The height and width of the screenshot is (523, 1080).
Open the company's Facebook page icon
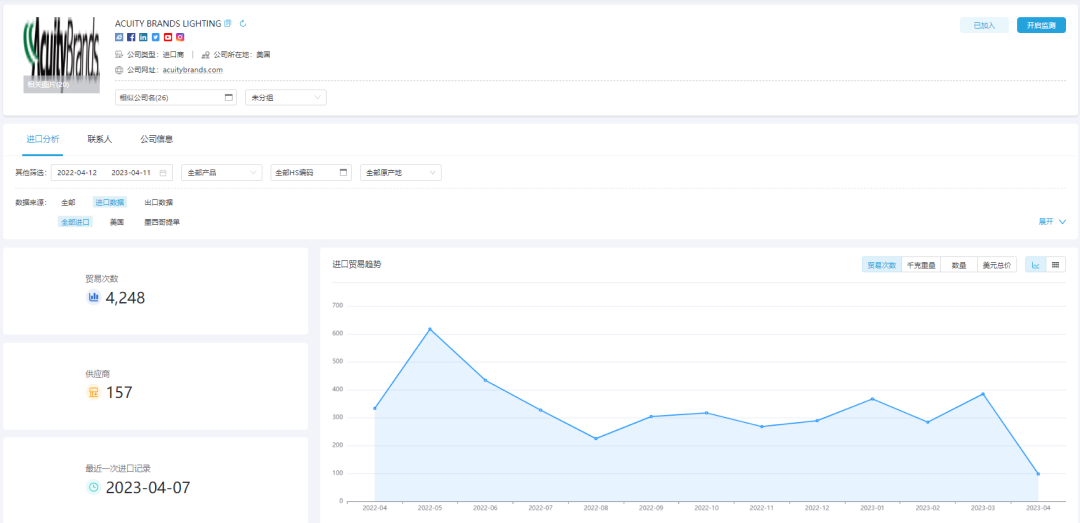pyautogui.click(x=131, y=37)
